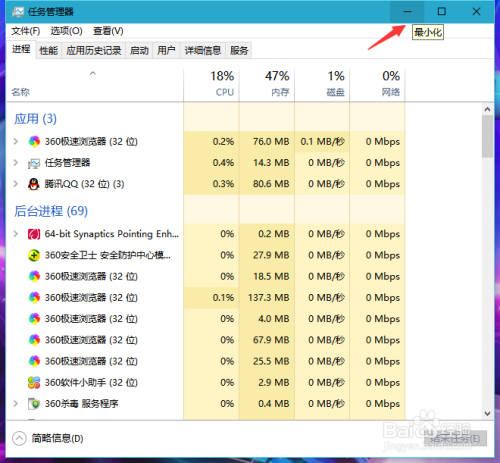Screen dimensions: 500x463
Task: Expand the 360极速浏览器 app entry
Action: pyautogui.click(x=16, y=141)
